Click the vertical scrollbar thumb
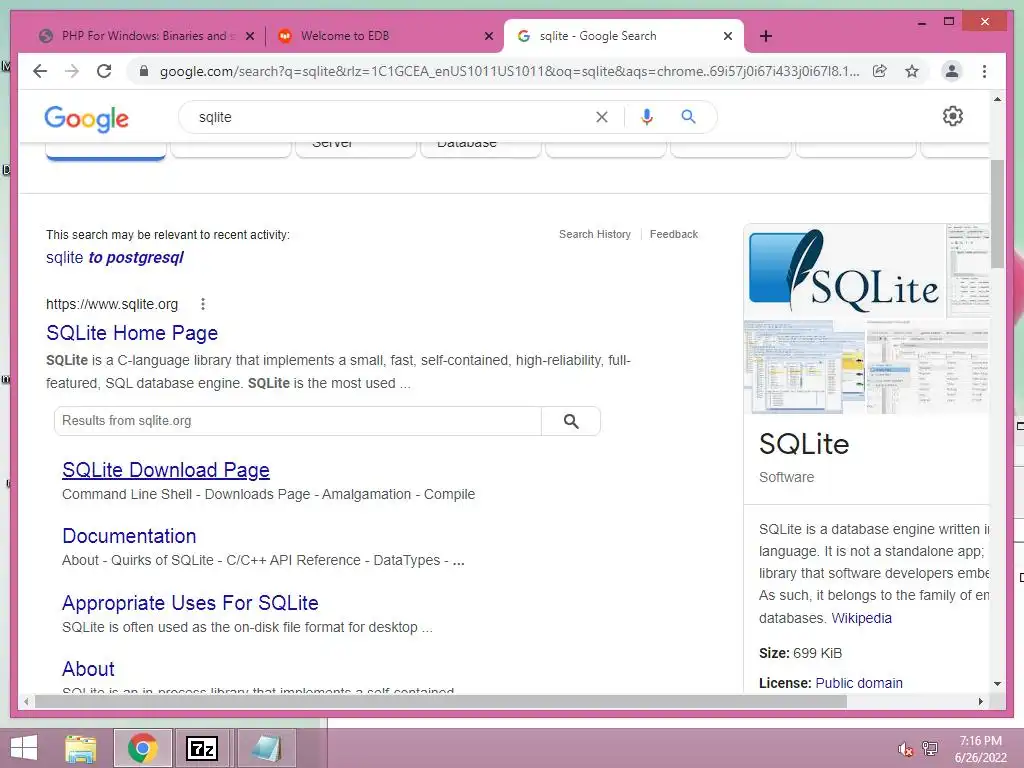Viewport: 1024px width, 768px height. coord(997,214)
